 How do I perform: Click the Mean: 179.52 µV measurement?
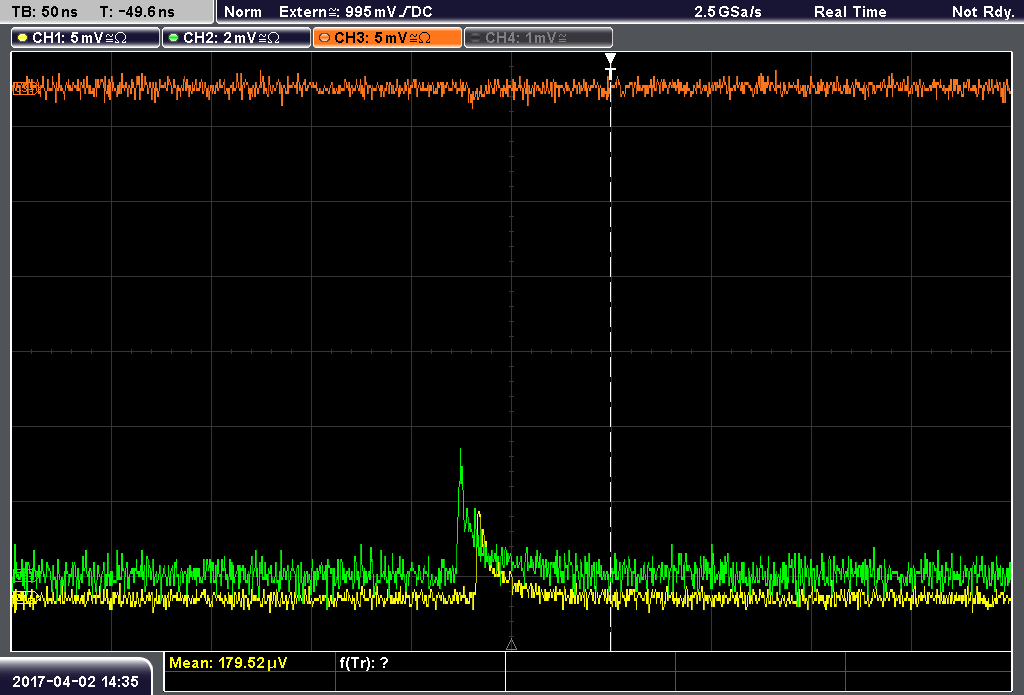[x=228, y=663]
